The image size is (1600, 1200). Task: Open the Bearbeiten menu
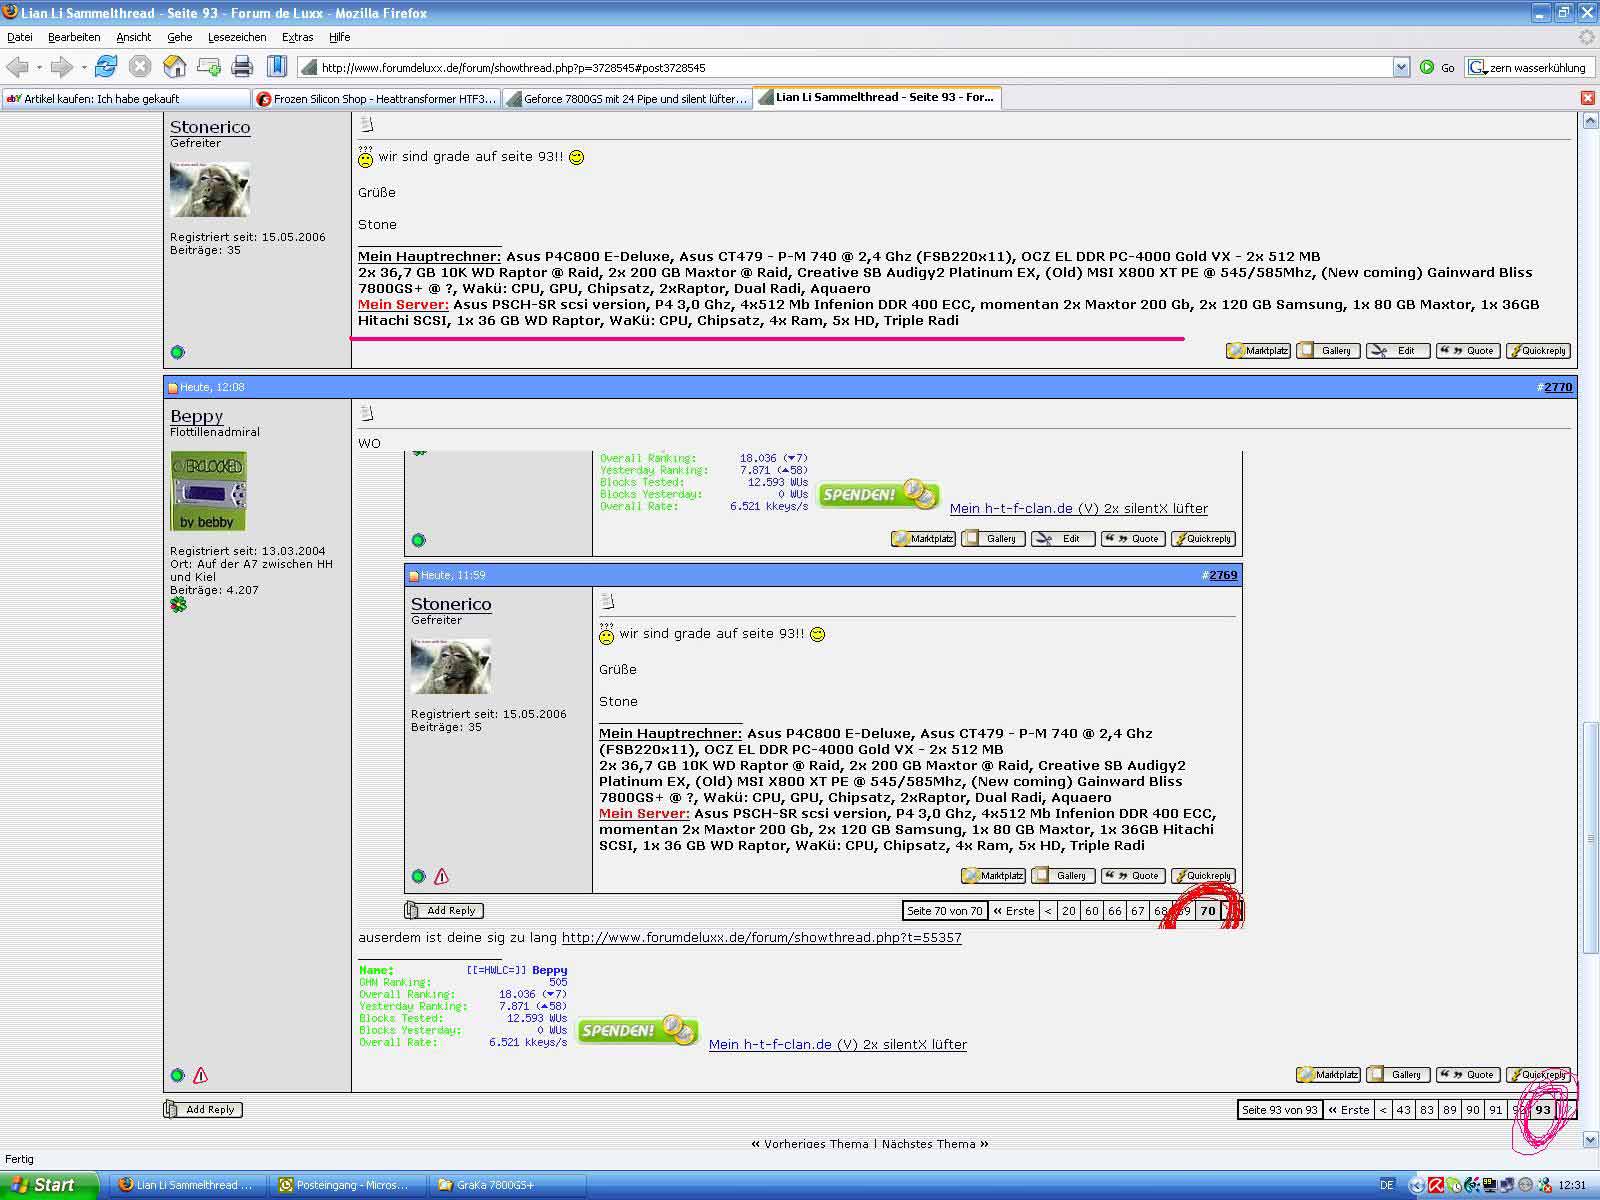74,37
